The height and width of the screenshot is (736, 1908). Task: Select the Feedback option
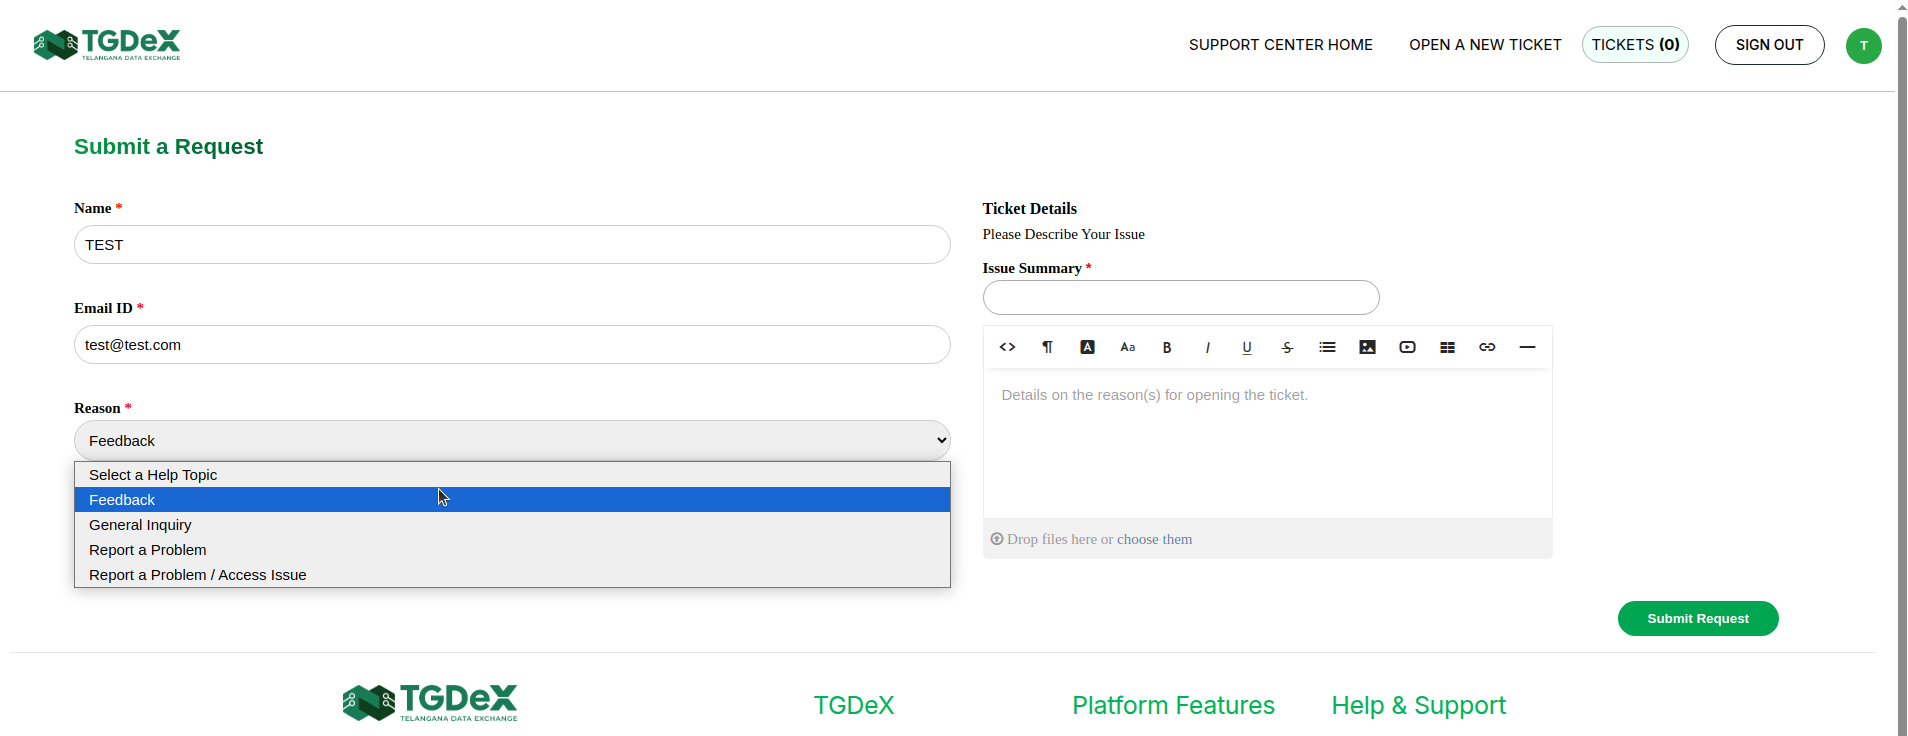tap(512, 500)
